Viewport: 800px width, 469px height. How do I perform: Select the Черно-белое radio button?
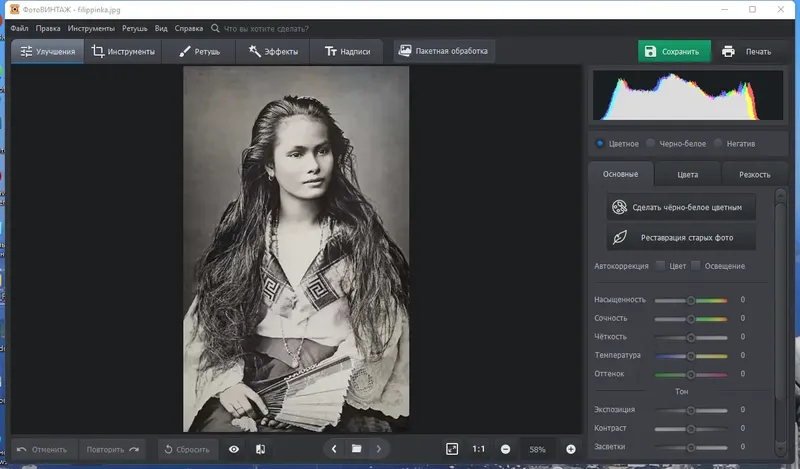pyautogui.click(x=650, y=143)
